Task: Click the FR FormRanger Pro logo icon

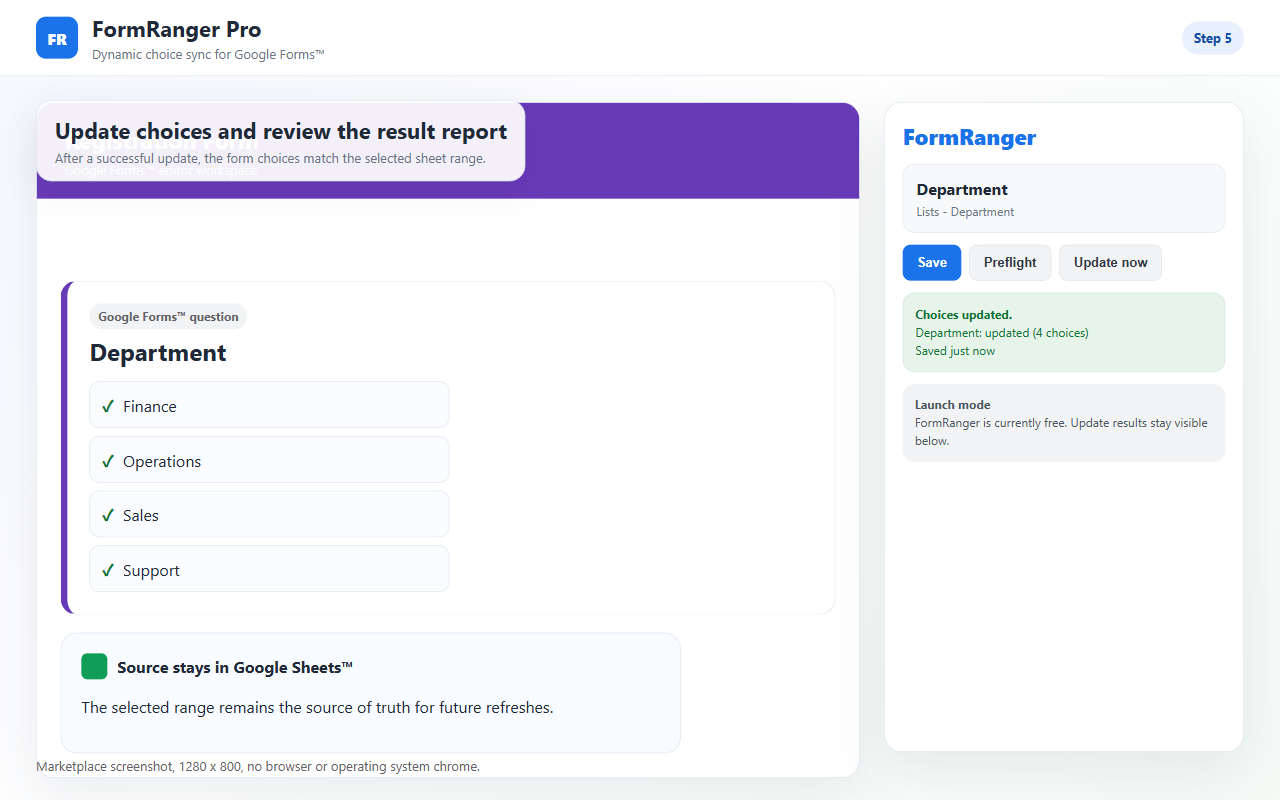Action: [57, 38]
